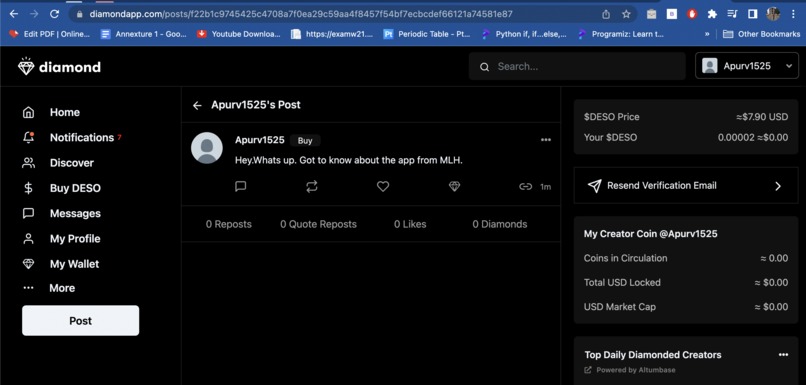Select the 0 Likes tab
The width and height of the screenshot is (806, 385).
[410, 224]
